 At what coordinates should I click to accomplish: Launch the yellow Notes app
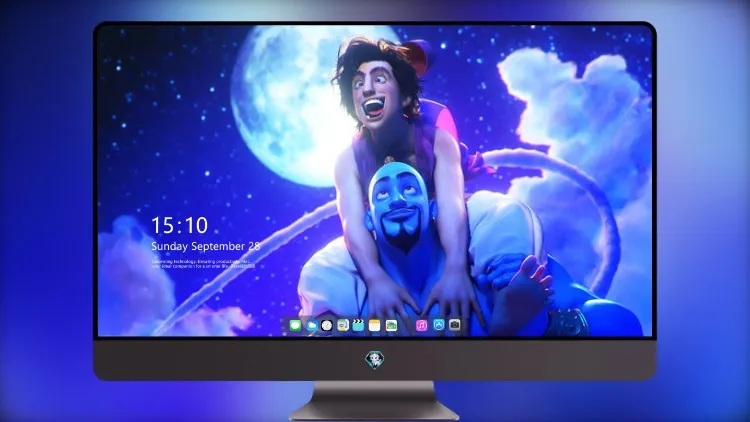click(375, 325)
